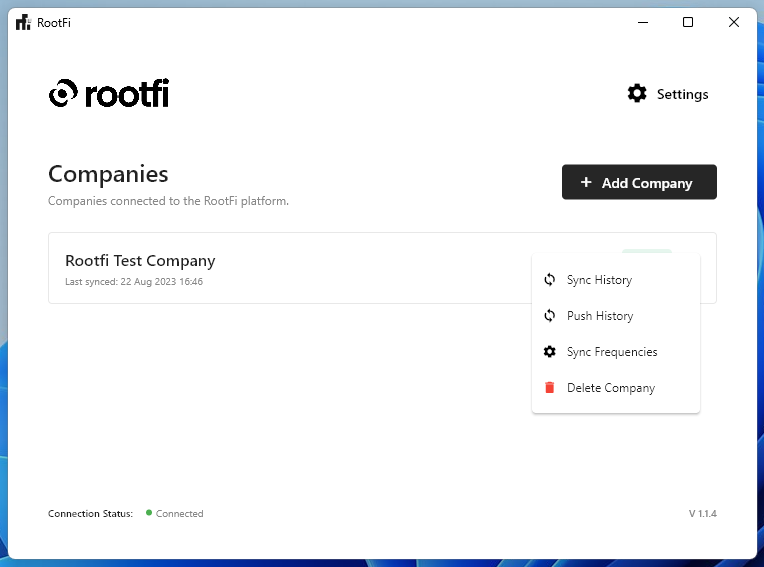This screenshot has width=764, height=567.
Task: Open the Settings text link
Action: (682, 94)
